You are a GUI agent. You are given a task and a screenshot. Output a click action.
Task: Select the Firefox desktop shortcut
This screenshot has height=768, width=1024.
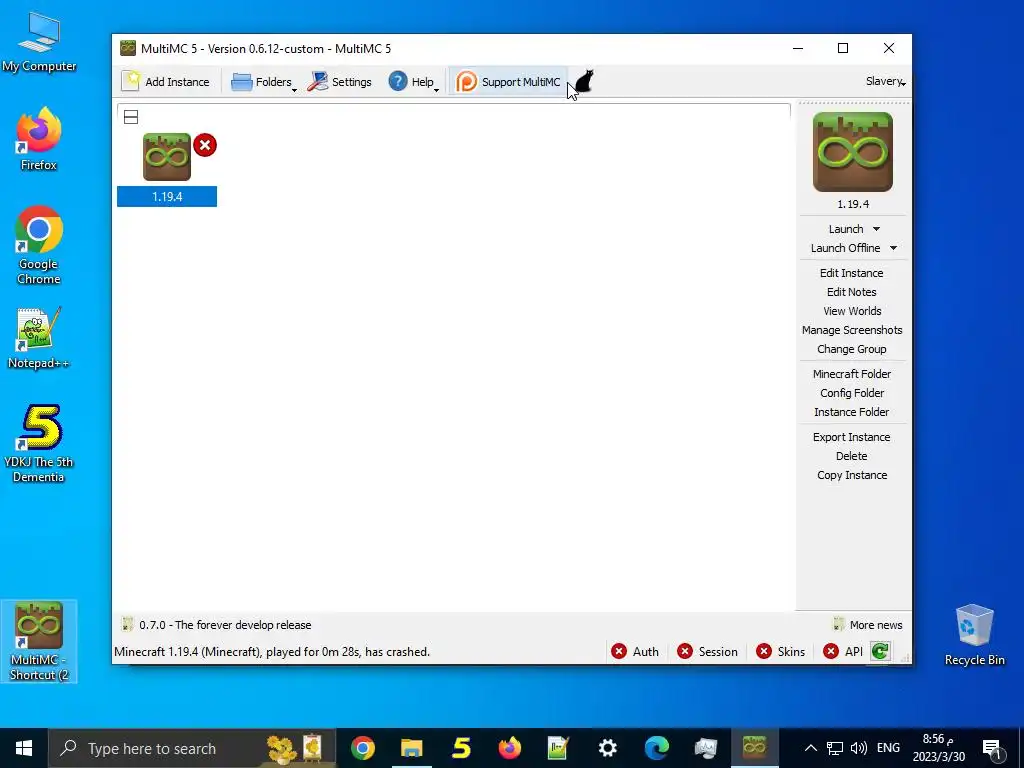(x=39, y=139)
